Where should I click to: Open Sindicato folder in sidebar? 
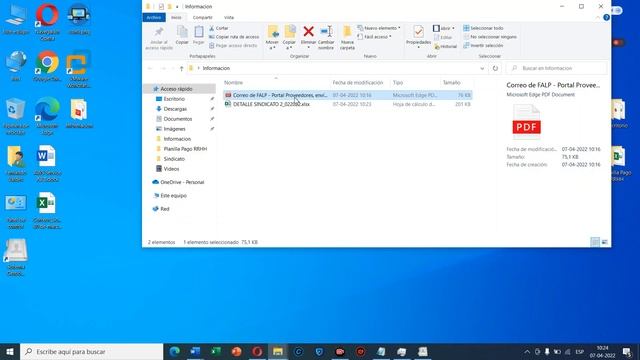174,159
